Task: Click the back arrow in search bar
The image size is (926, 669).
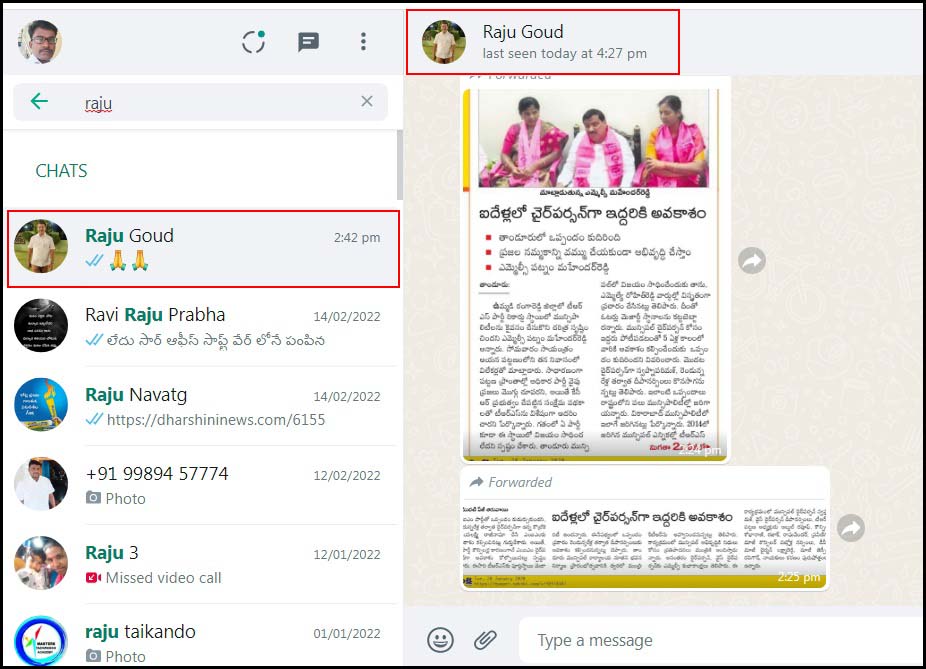Action: pyautogui.click(x=39, y=101)
